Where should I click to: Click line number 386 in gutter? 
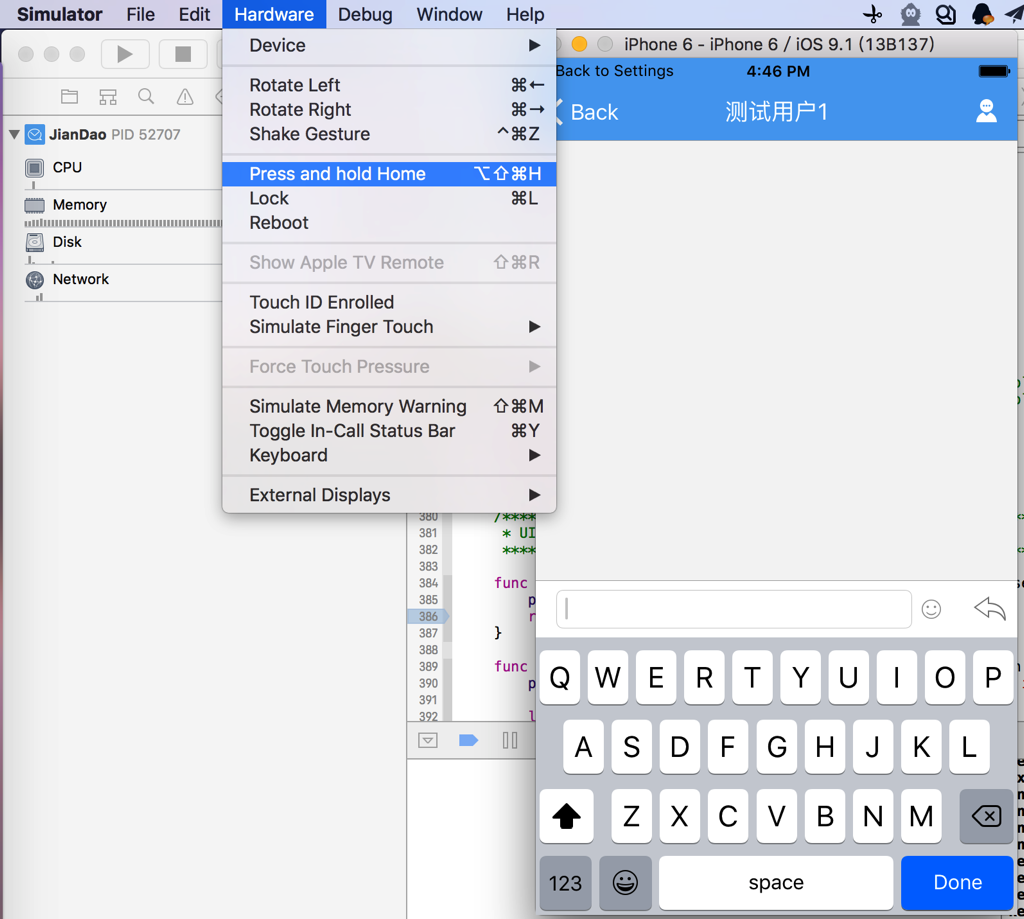[428, 617]
